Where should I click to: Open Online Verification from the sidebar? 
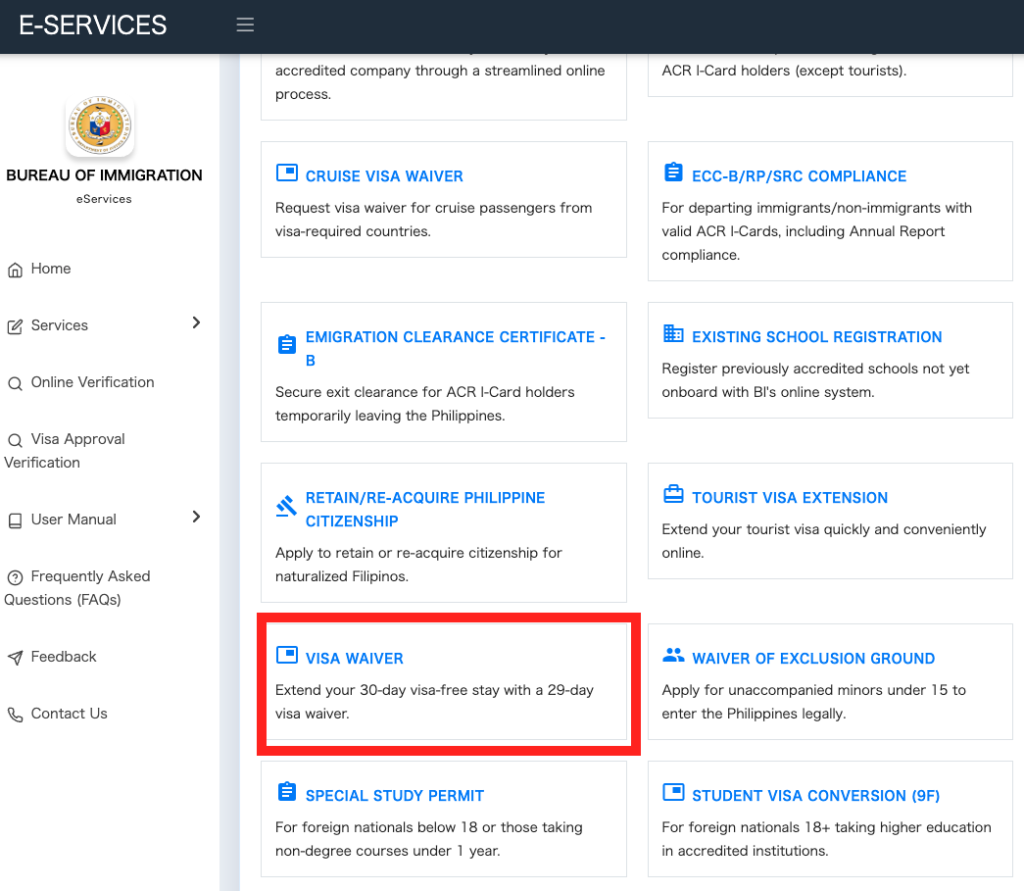point(92,382)
